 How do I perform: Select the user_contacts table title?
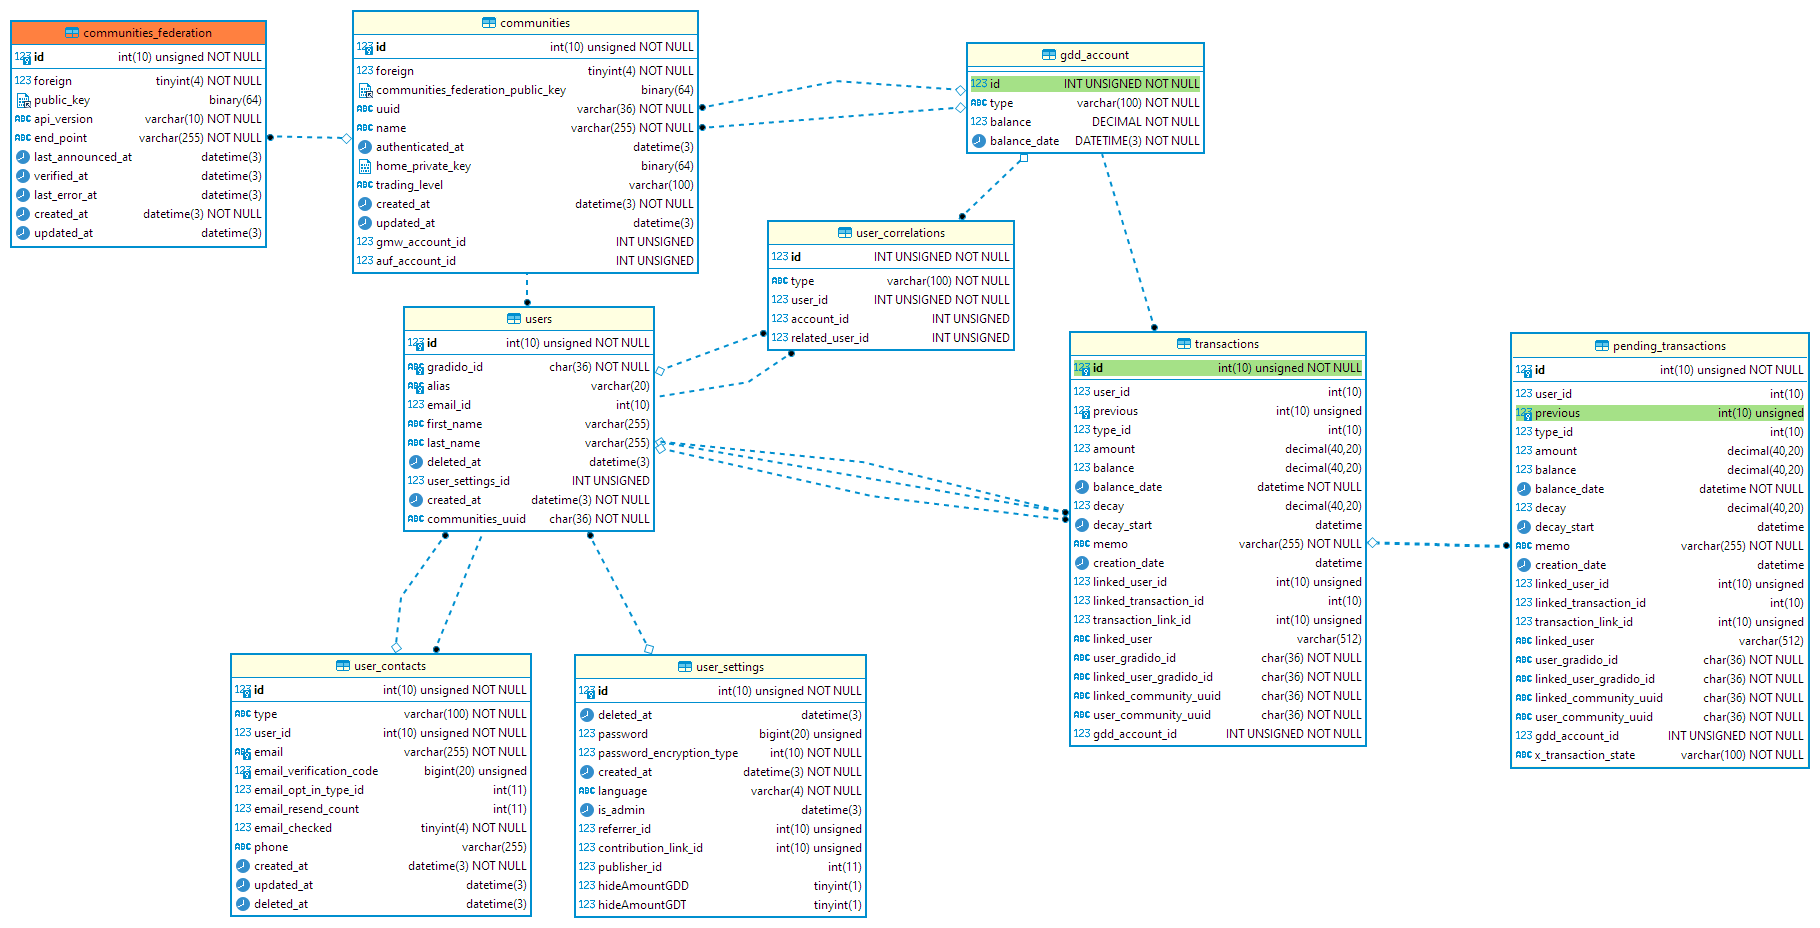pyautogui.click(x=389, y=666)
